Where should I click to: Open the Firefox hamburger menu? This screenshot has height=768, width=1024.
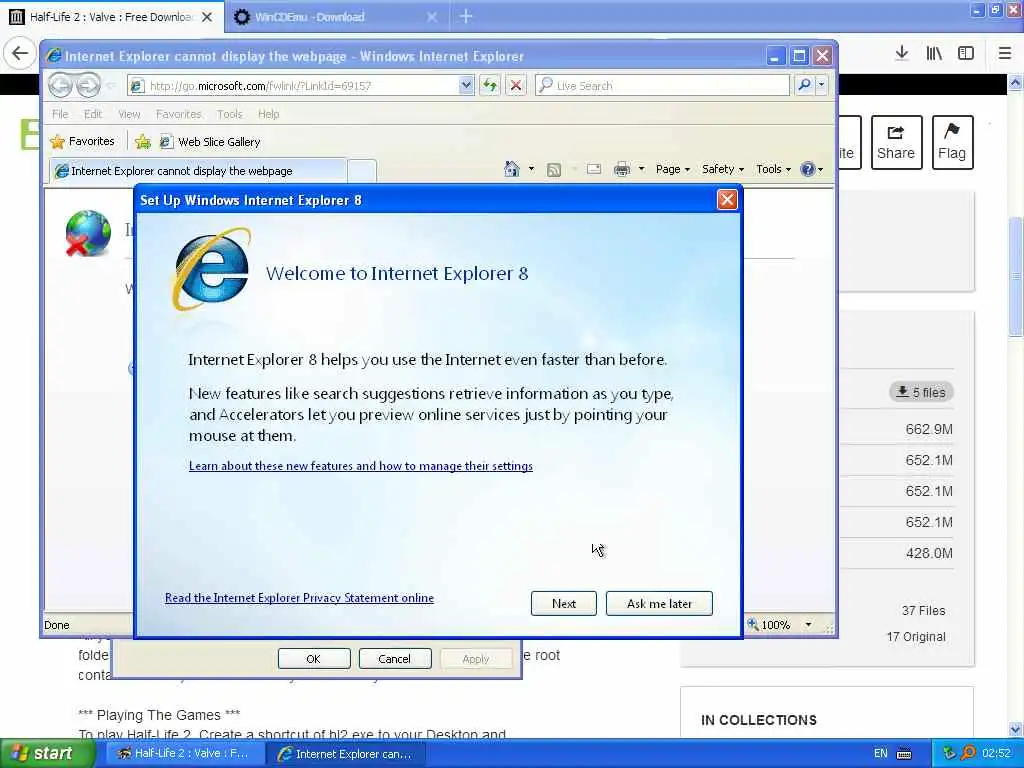coord(1004,53)
